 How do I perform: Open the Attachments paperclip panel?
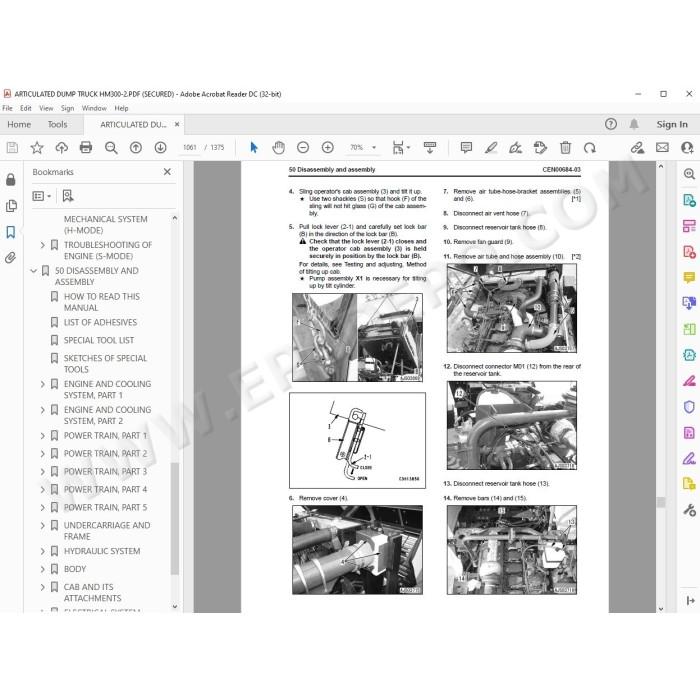(11, 258)
